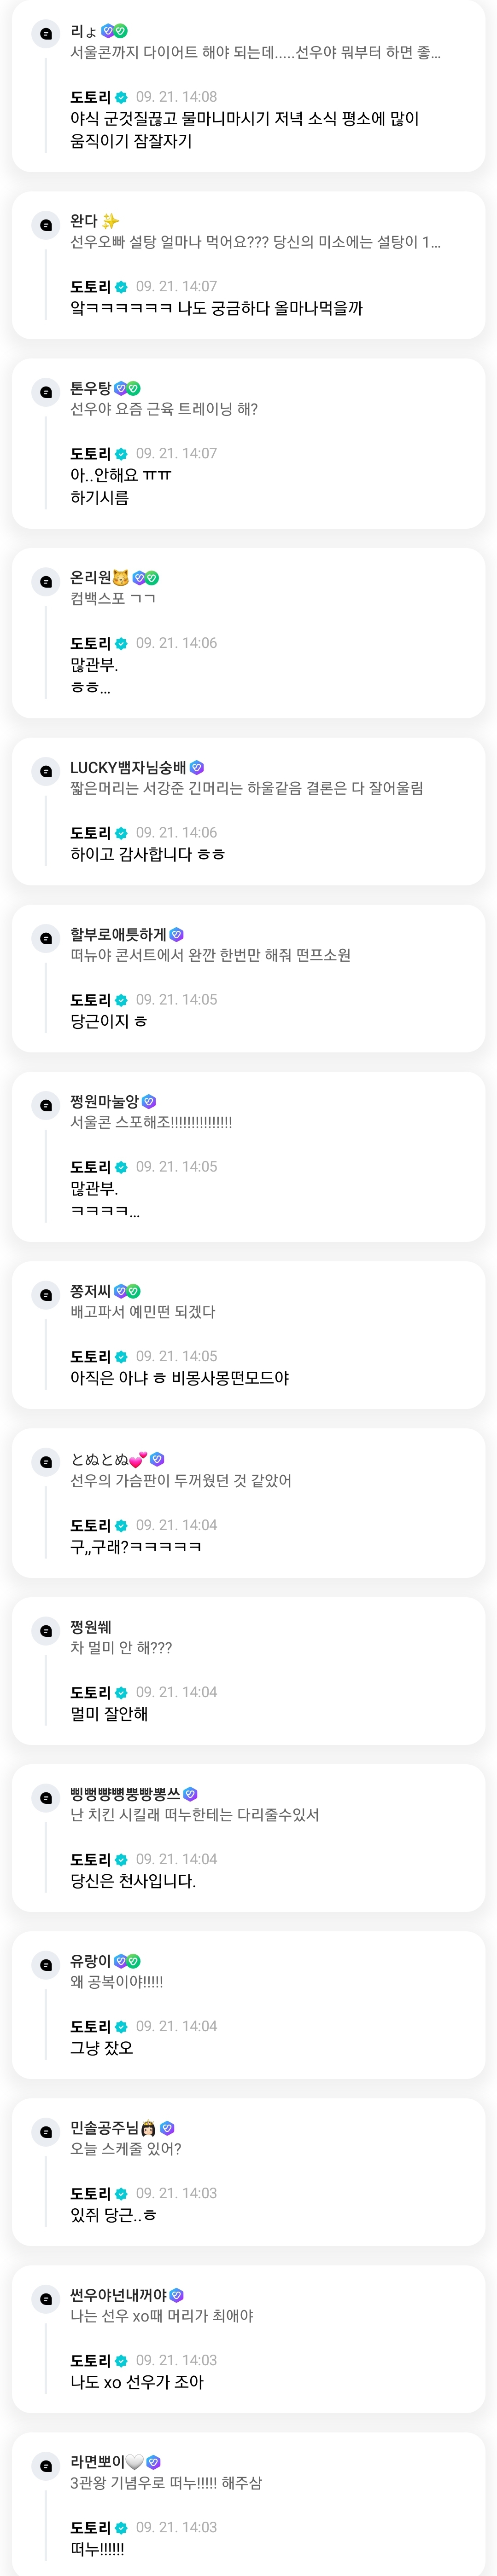
Task: Open profile icon of 톤우탕
Action: [45, 392]
